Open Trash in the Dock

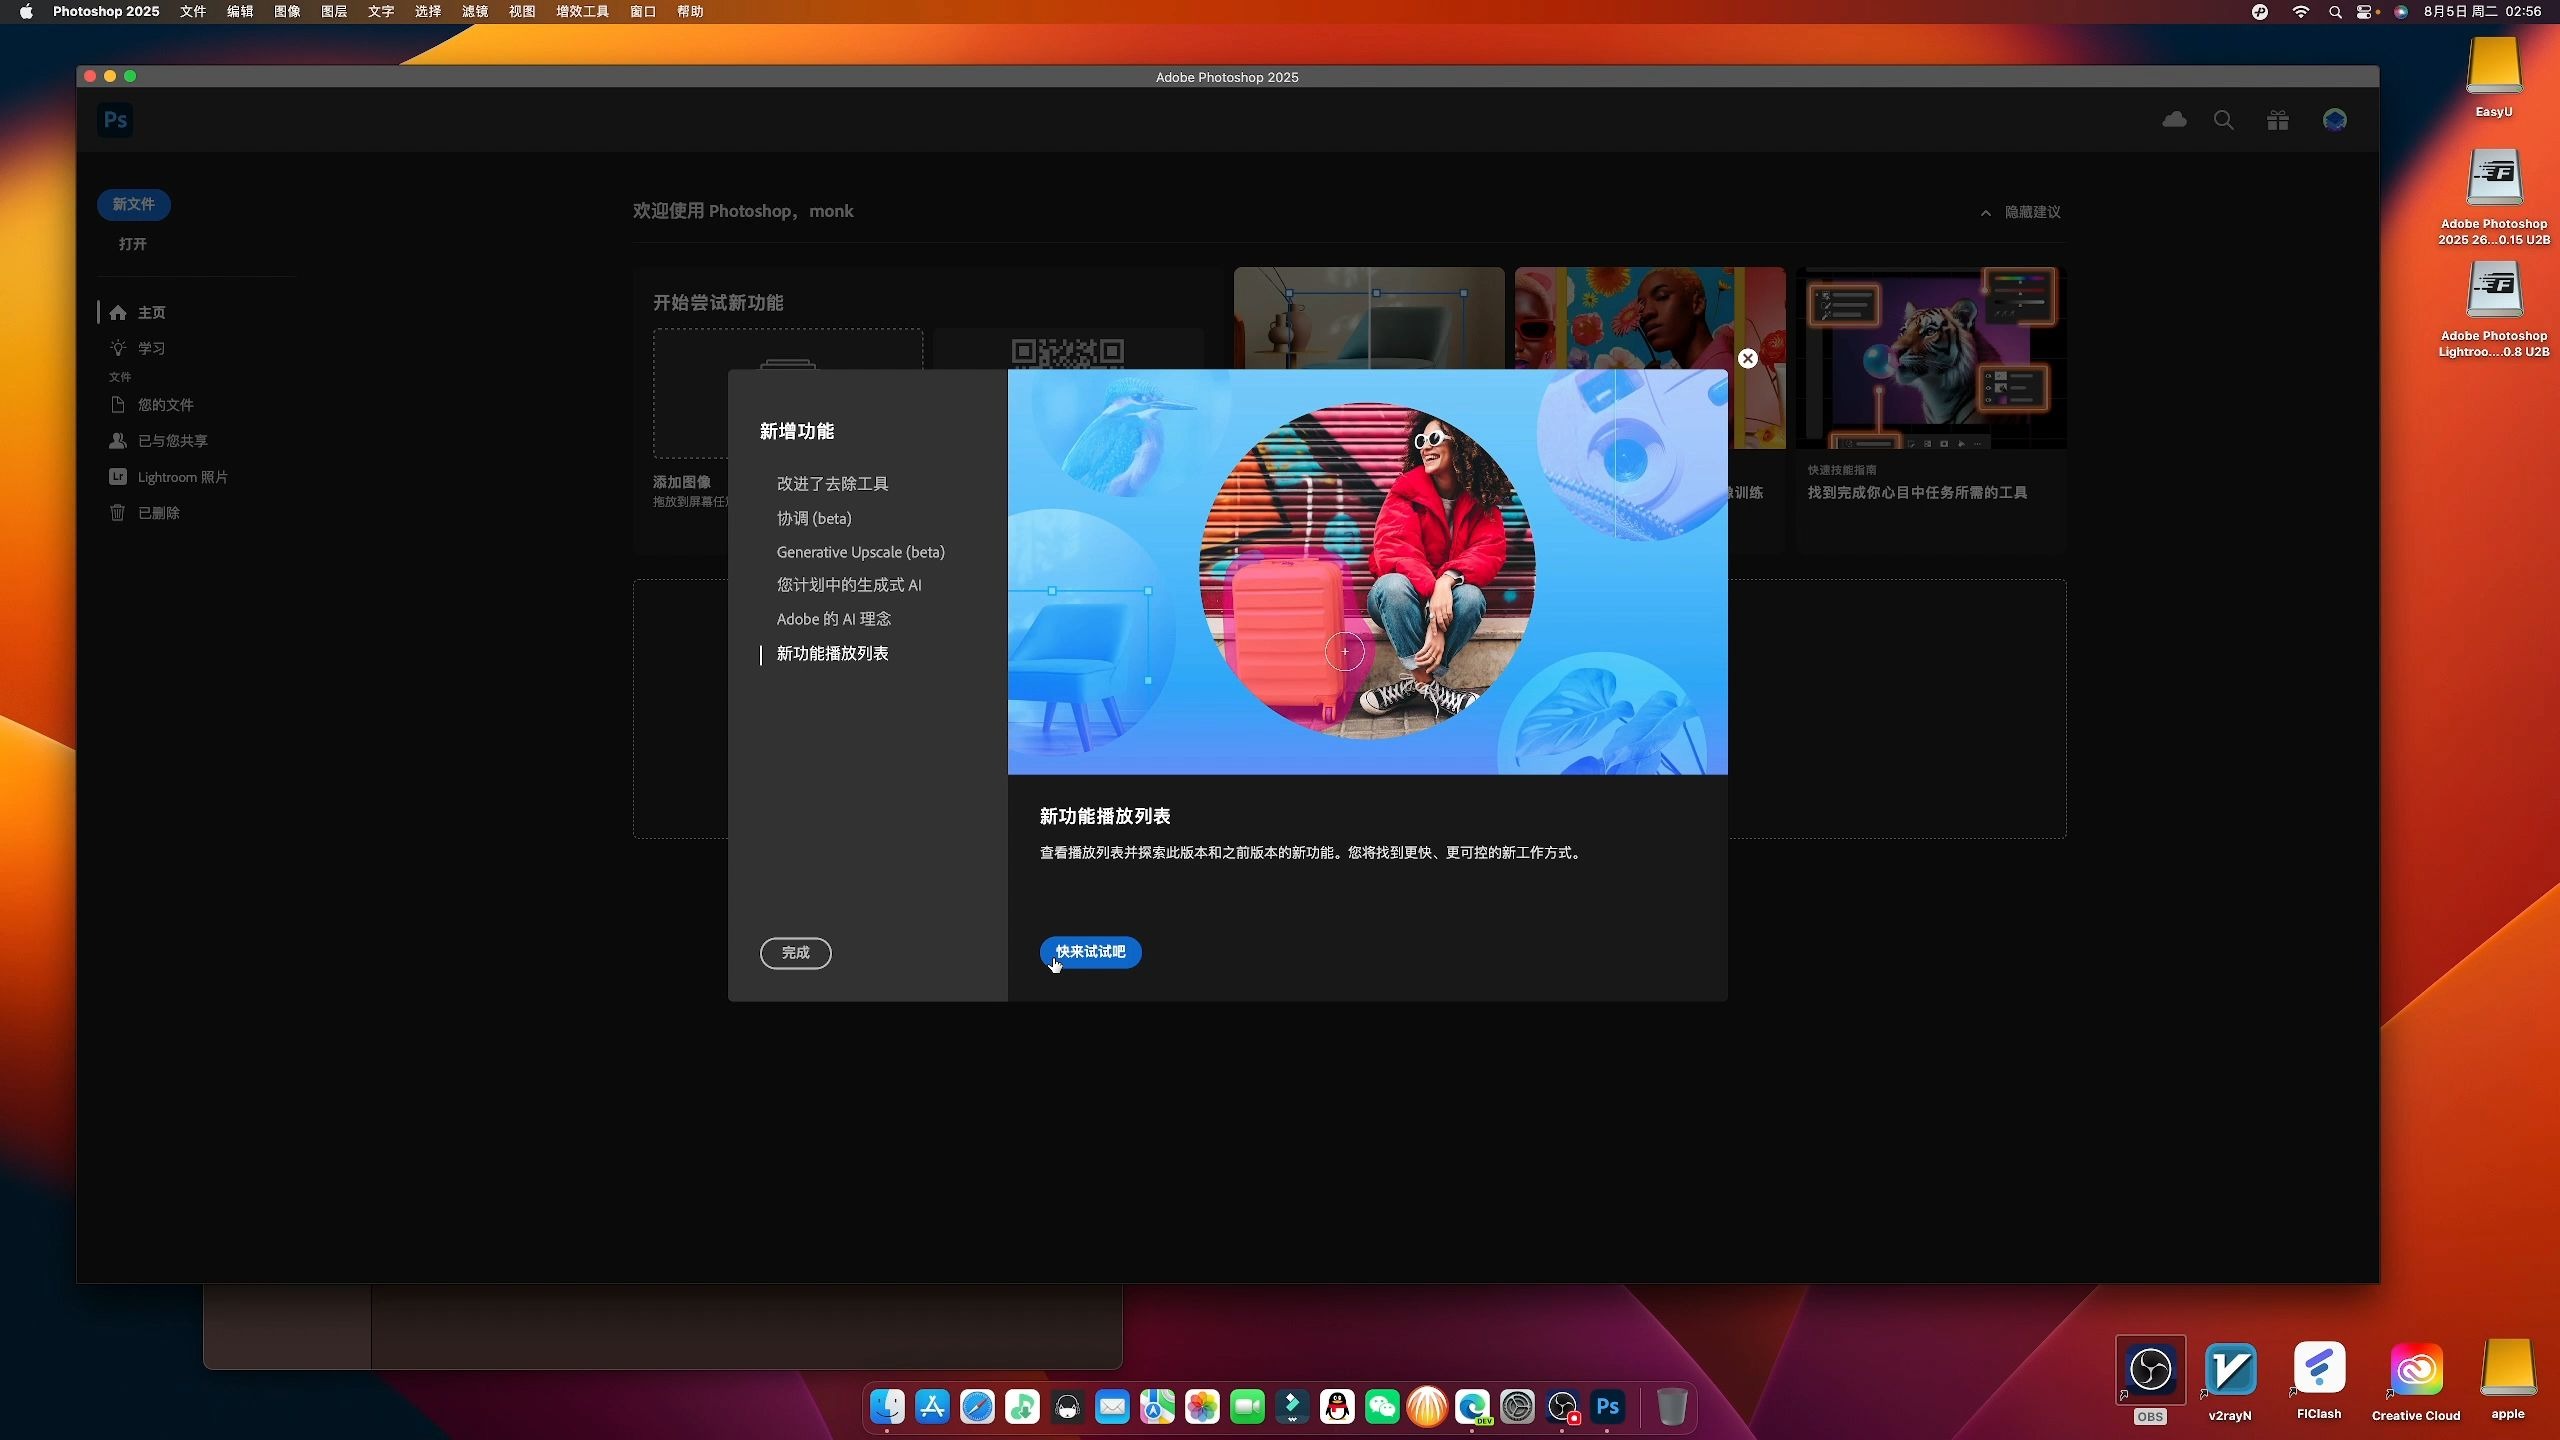pyautogui.click(x=1671, y=1407)
